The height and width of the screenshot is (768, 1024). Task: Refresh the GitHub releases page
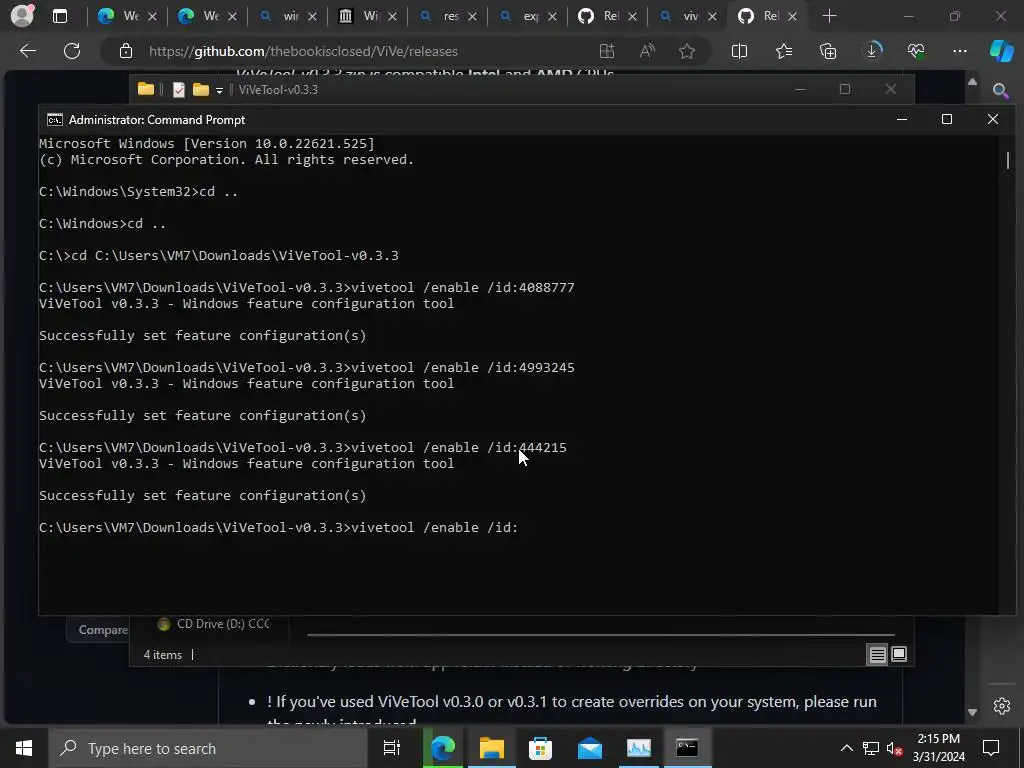click(72, 51)
